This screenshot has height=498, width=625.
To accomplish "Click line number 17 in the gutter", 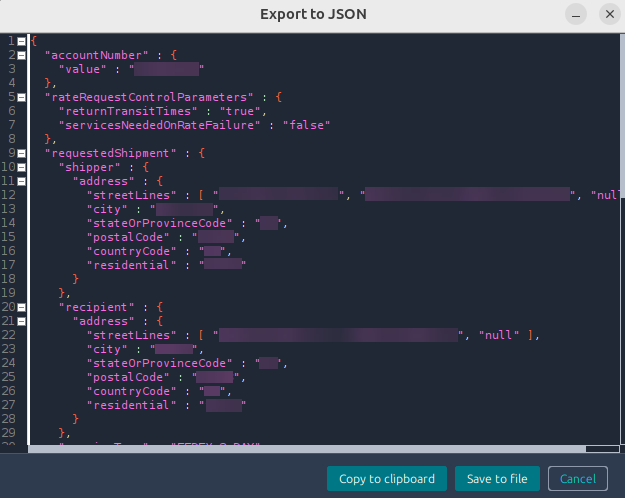I will 9,265.
